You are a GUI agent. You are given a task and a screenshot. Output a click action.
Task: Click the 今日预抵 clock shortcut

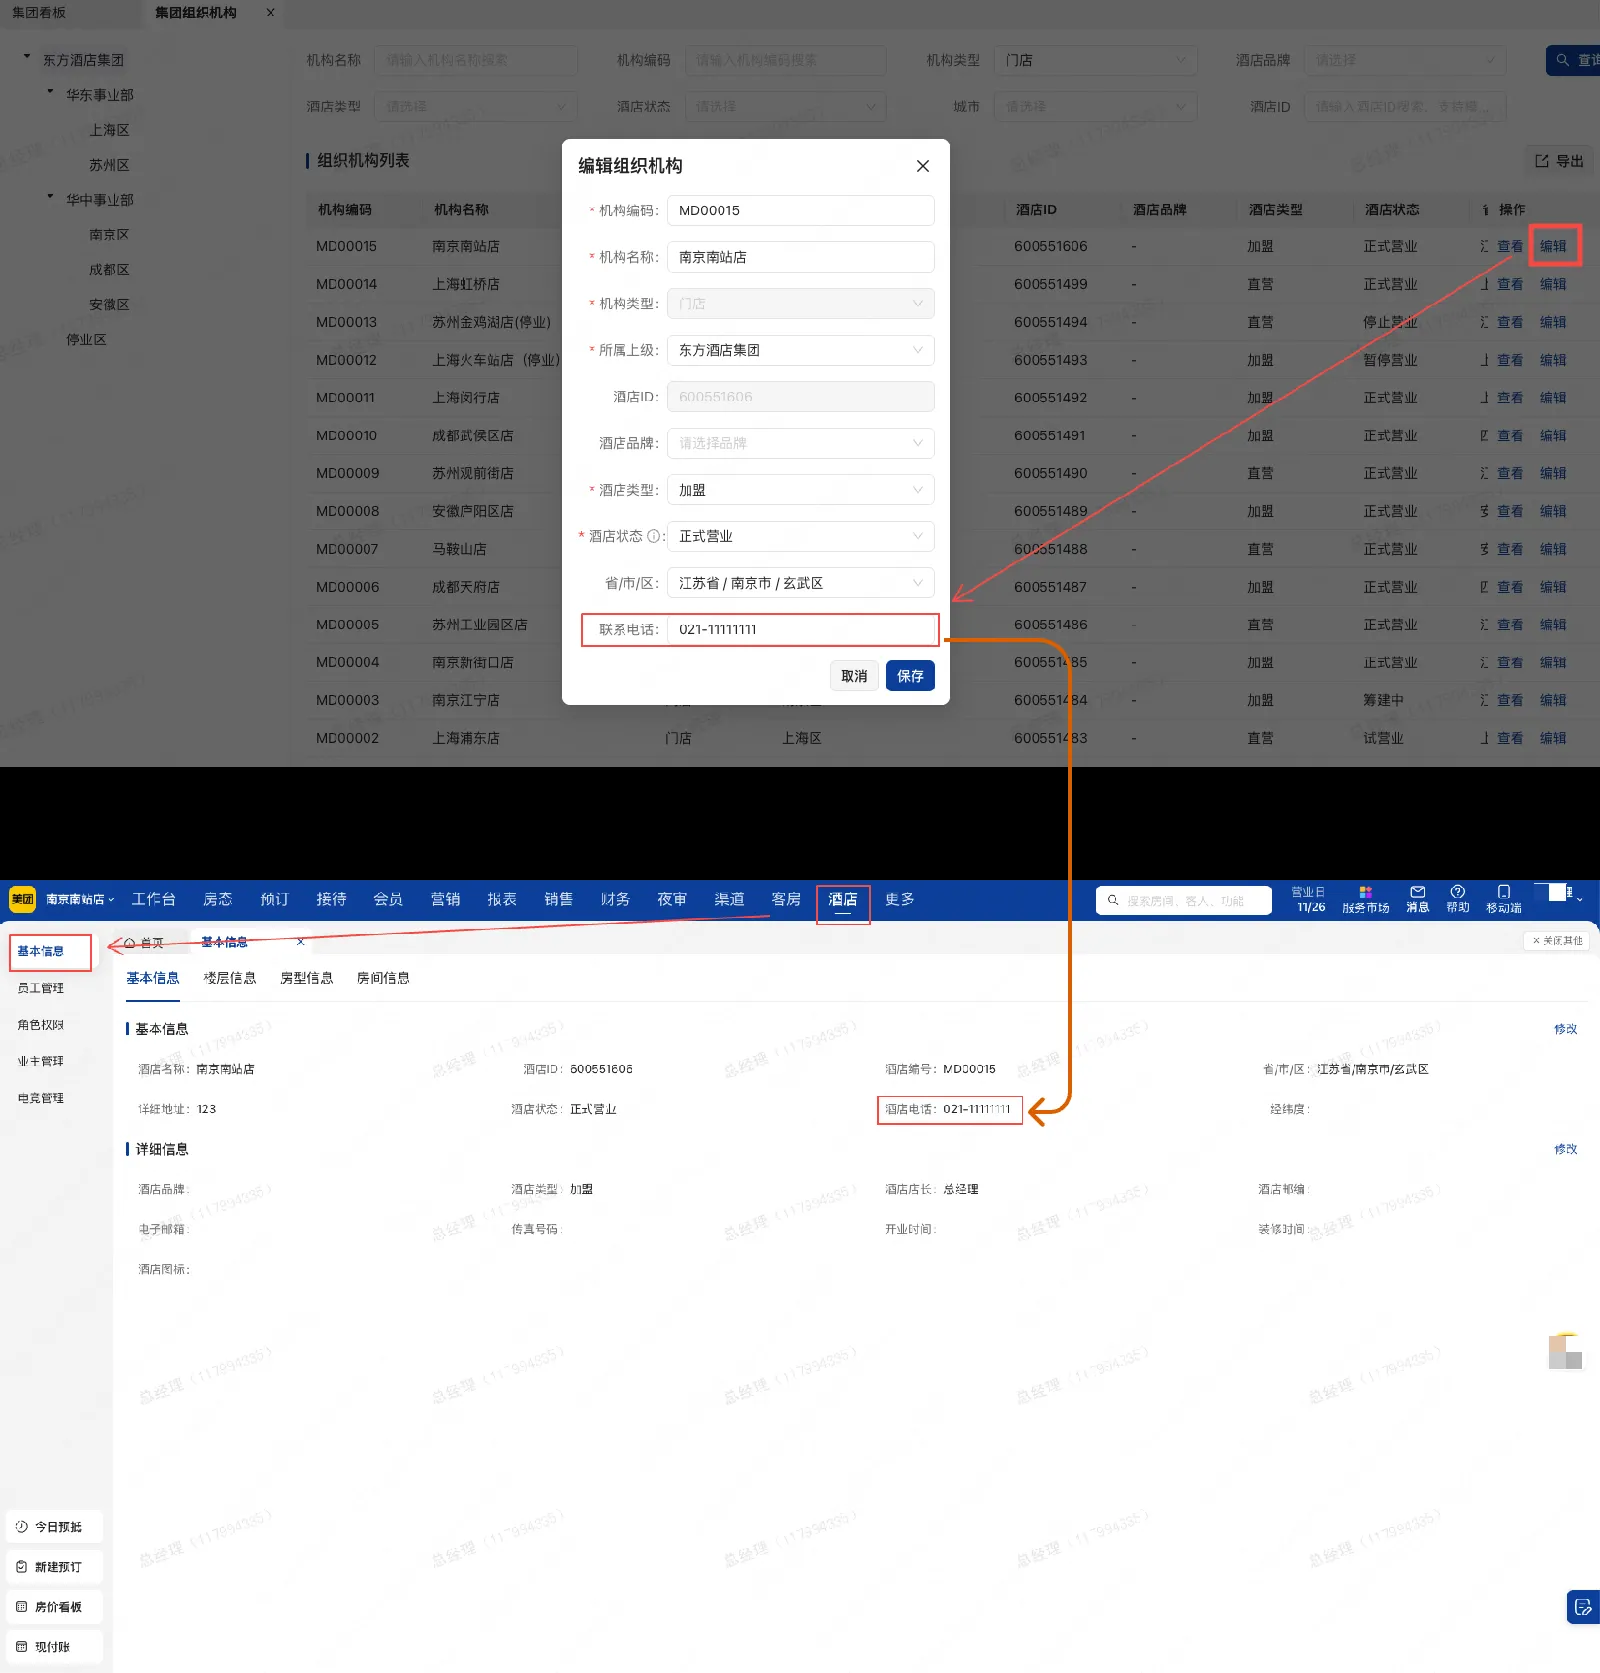55,1527
